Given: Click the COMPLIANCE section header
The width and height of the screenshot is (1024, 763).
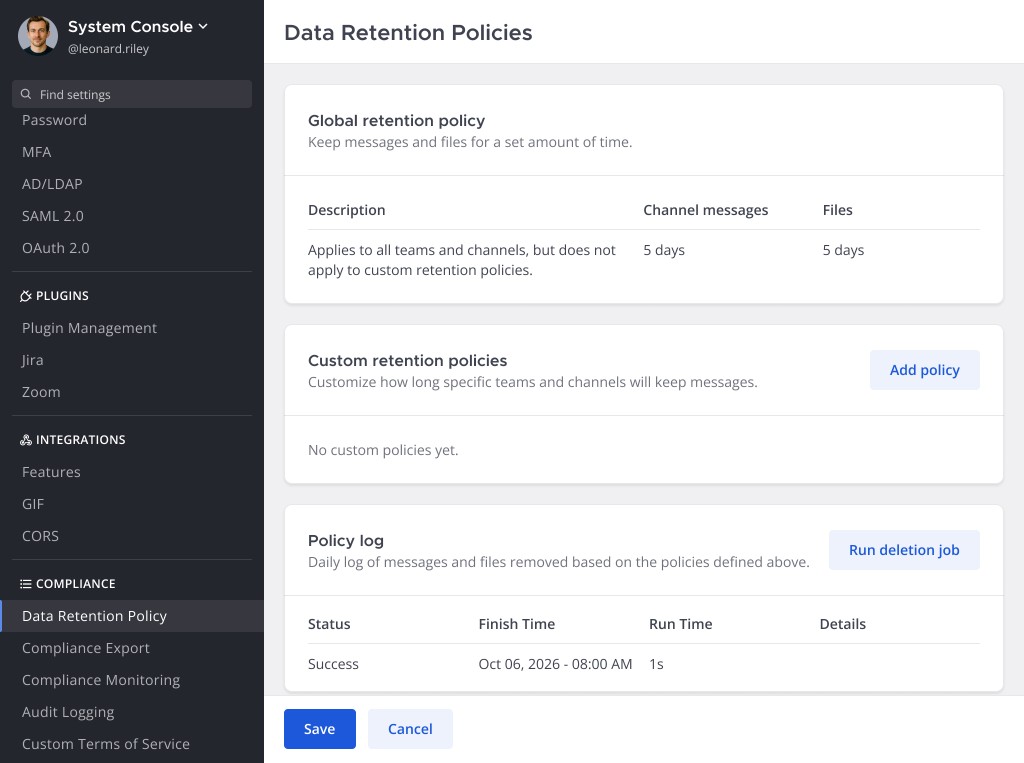Looking at the screenshot, I should point(75,584).
